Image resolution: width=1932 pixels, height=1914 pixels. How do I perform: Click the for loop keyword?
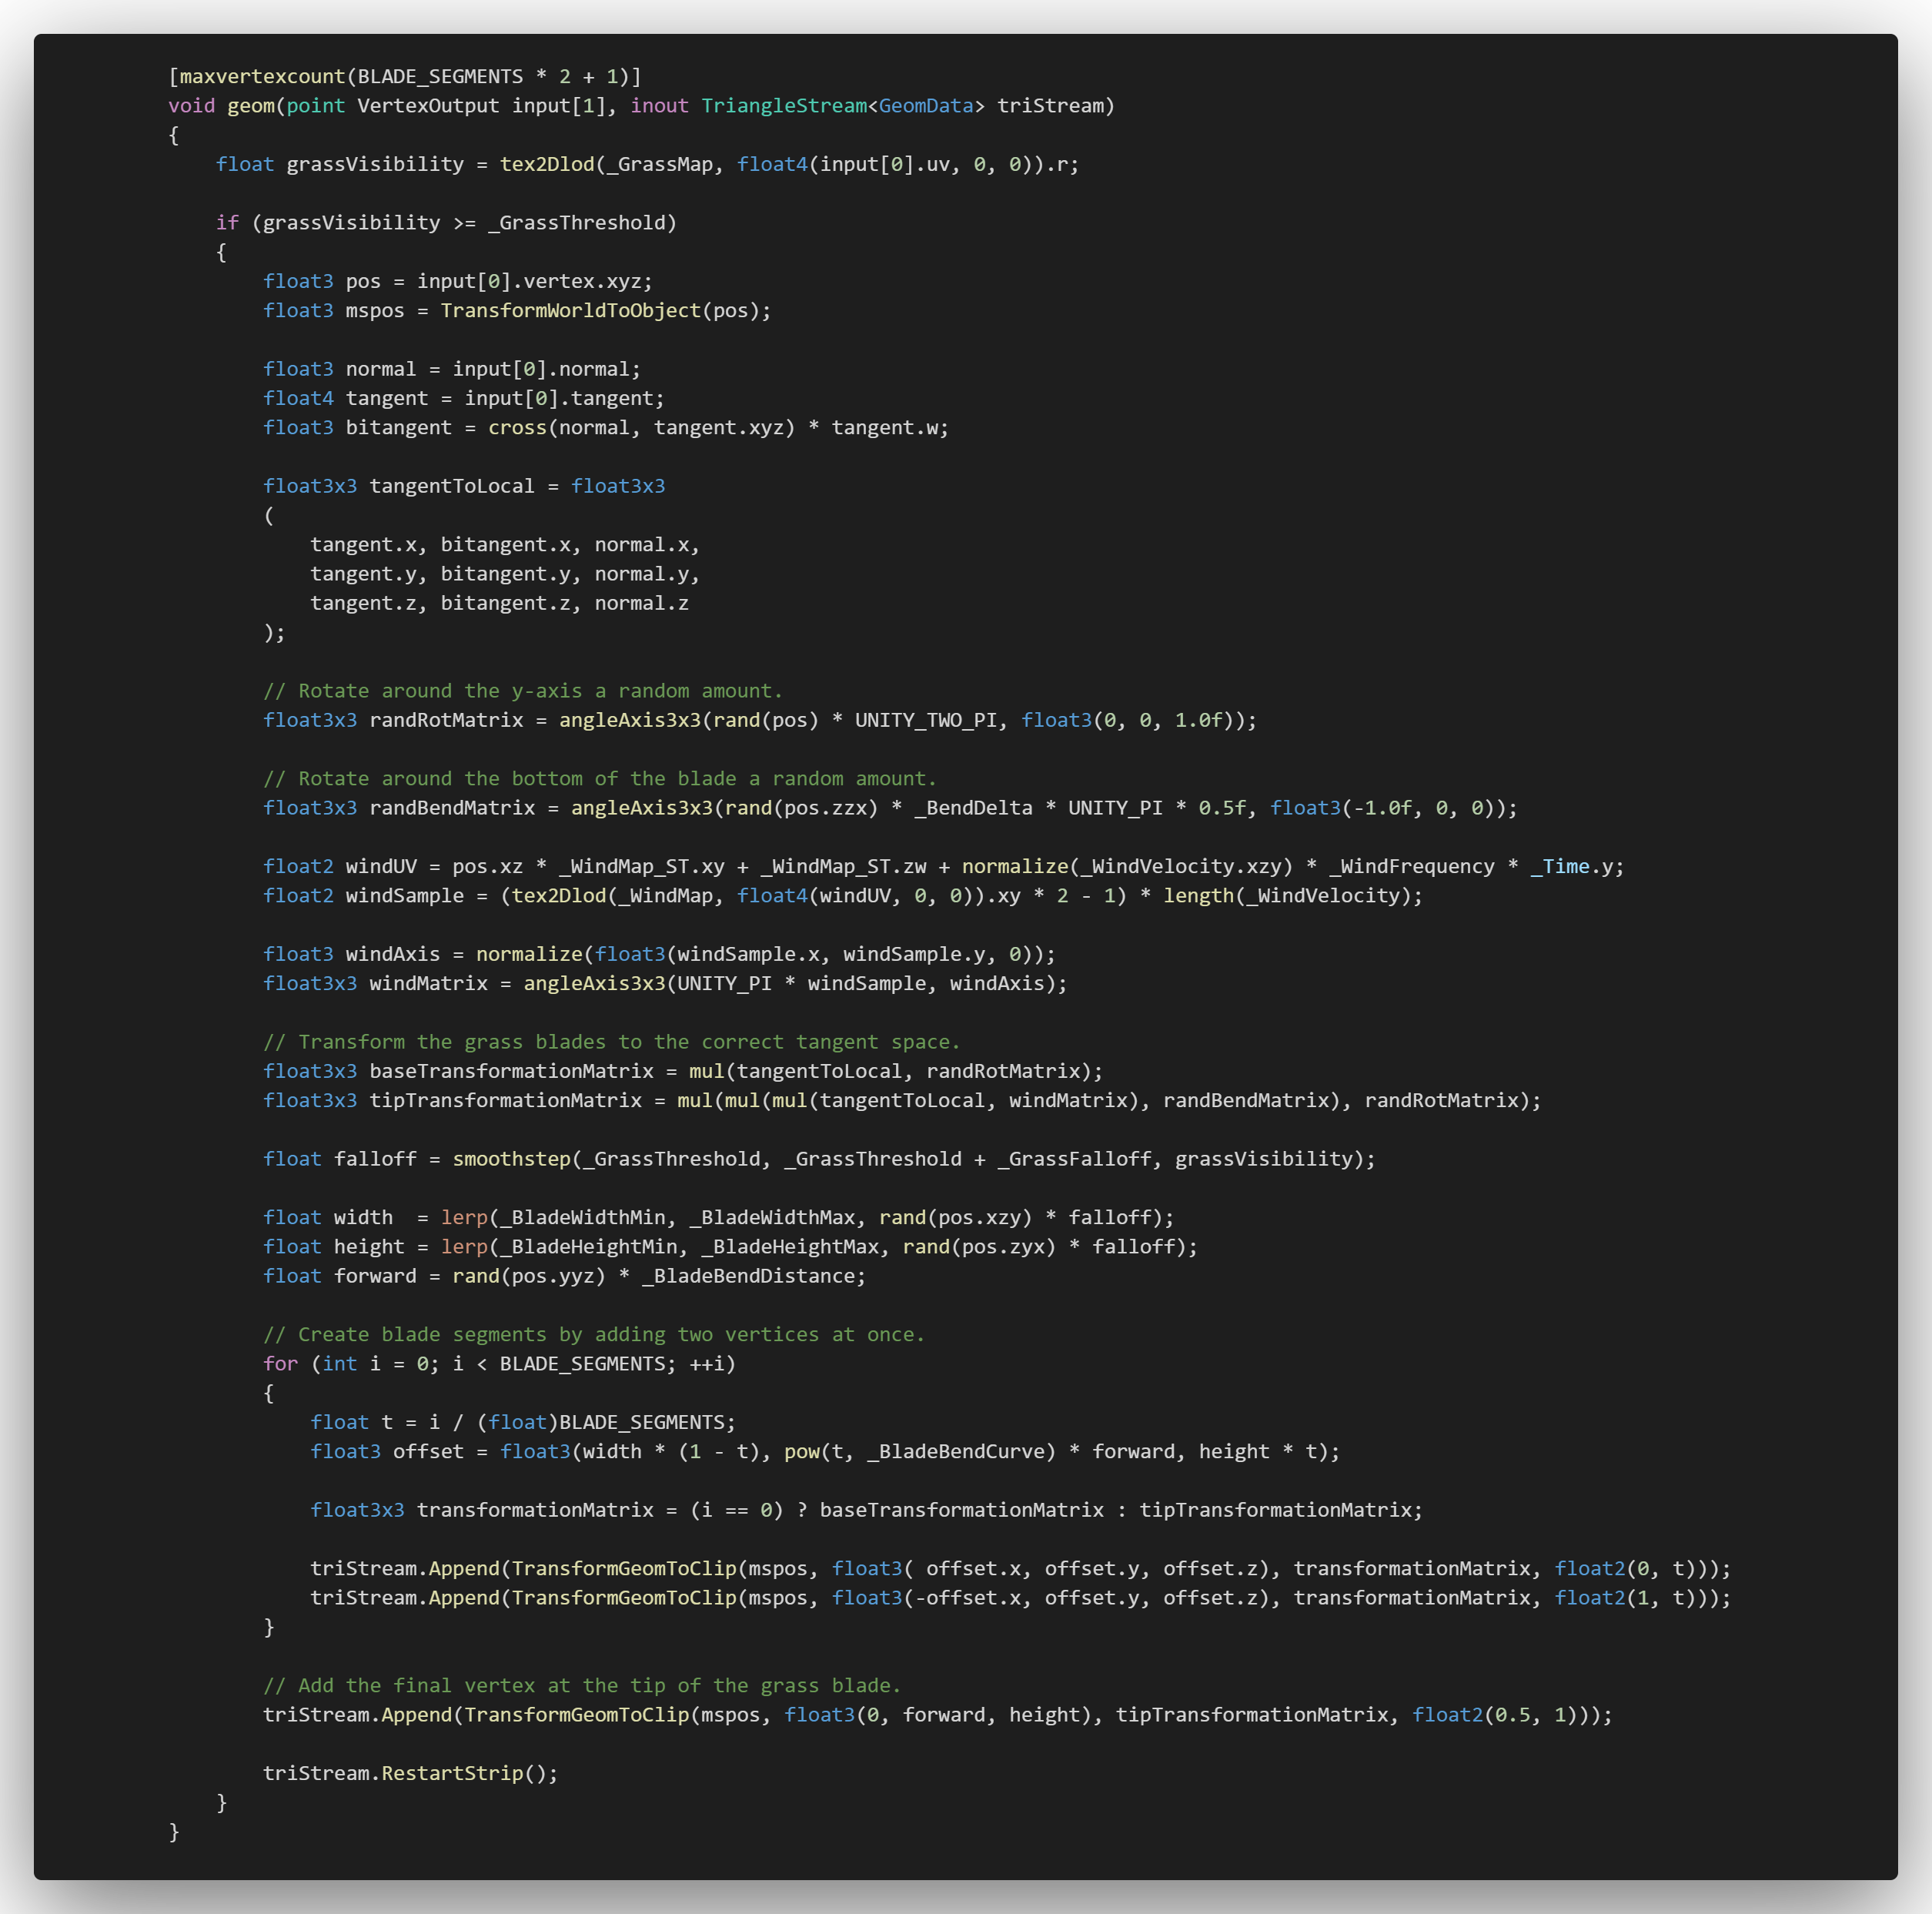pos(280,1364)
